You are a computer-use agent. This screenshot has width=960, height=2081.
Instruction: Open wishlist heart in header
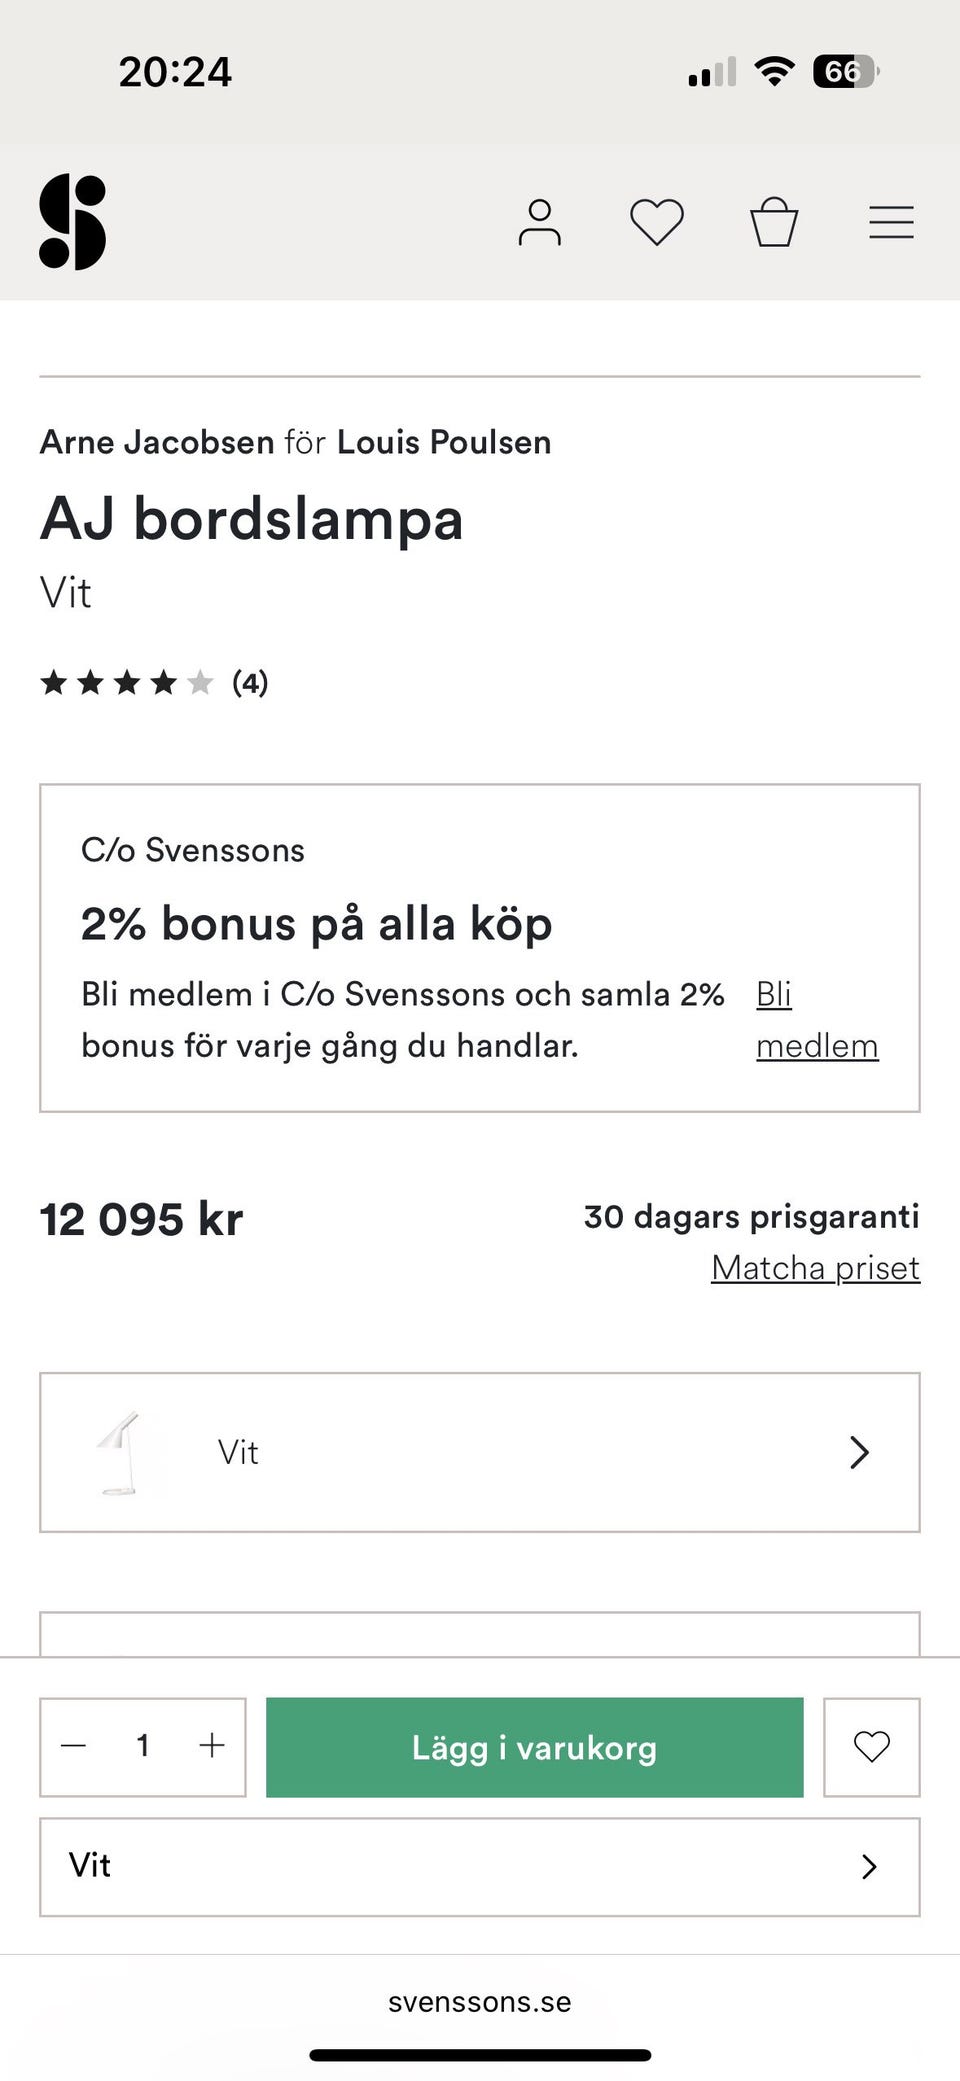pyautogui.click(x=656, y=222)
